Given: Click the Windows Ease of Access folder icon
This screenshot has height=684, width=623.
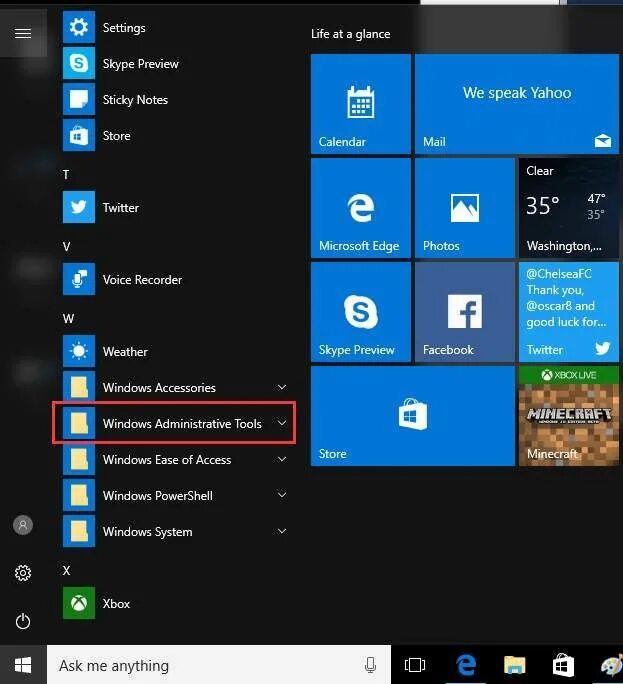Looking at the screenshot, I should click(79, 459).
